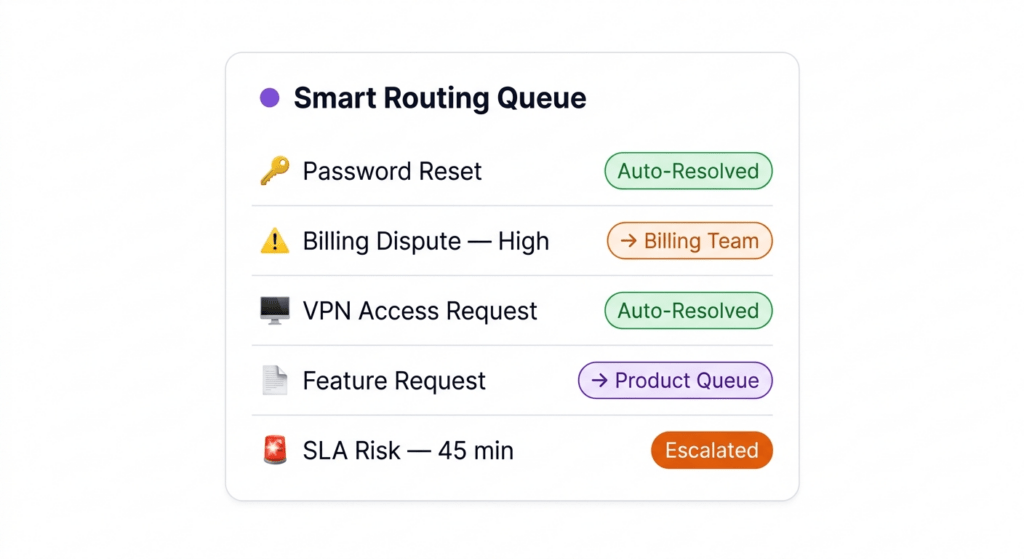The image size is (1024, 559).
Task: Open the VPN Access Request ticket
Action: tap(420, 311)
